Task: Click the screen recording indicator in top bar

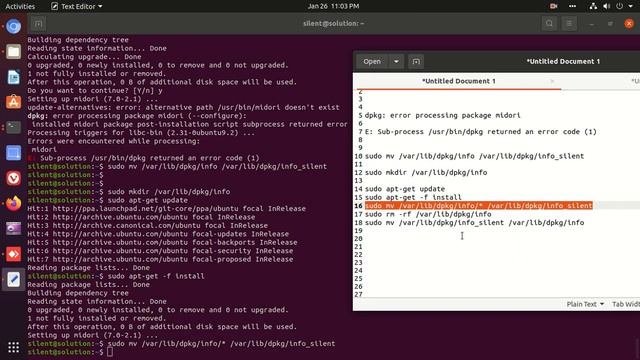Action: [x=553, y=6]
